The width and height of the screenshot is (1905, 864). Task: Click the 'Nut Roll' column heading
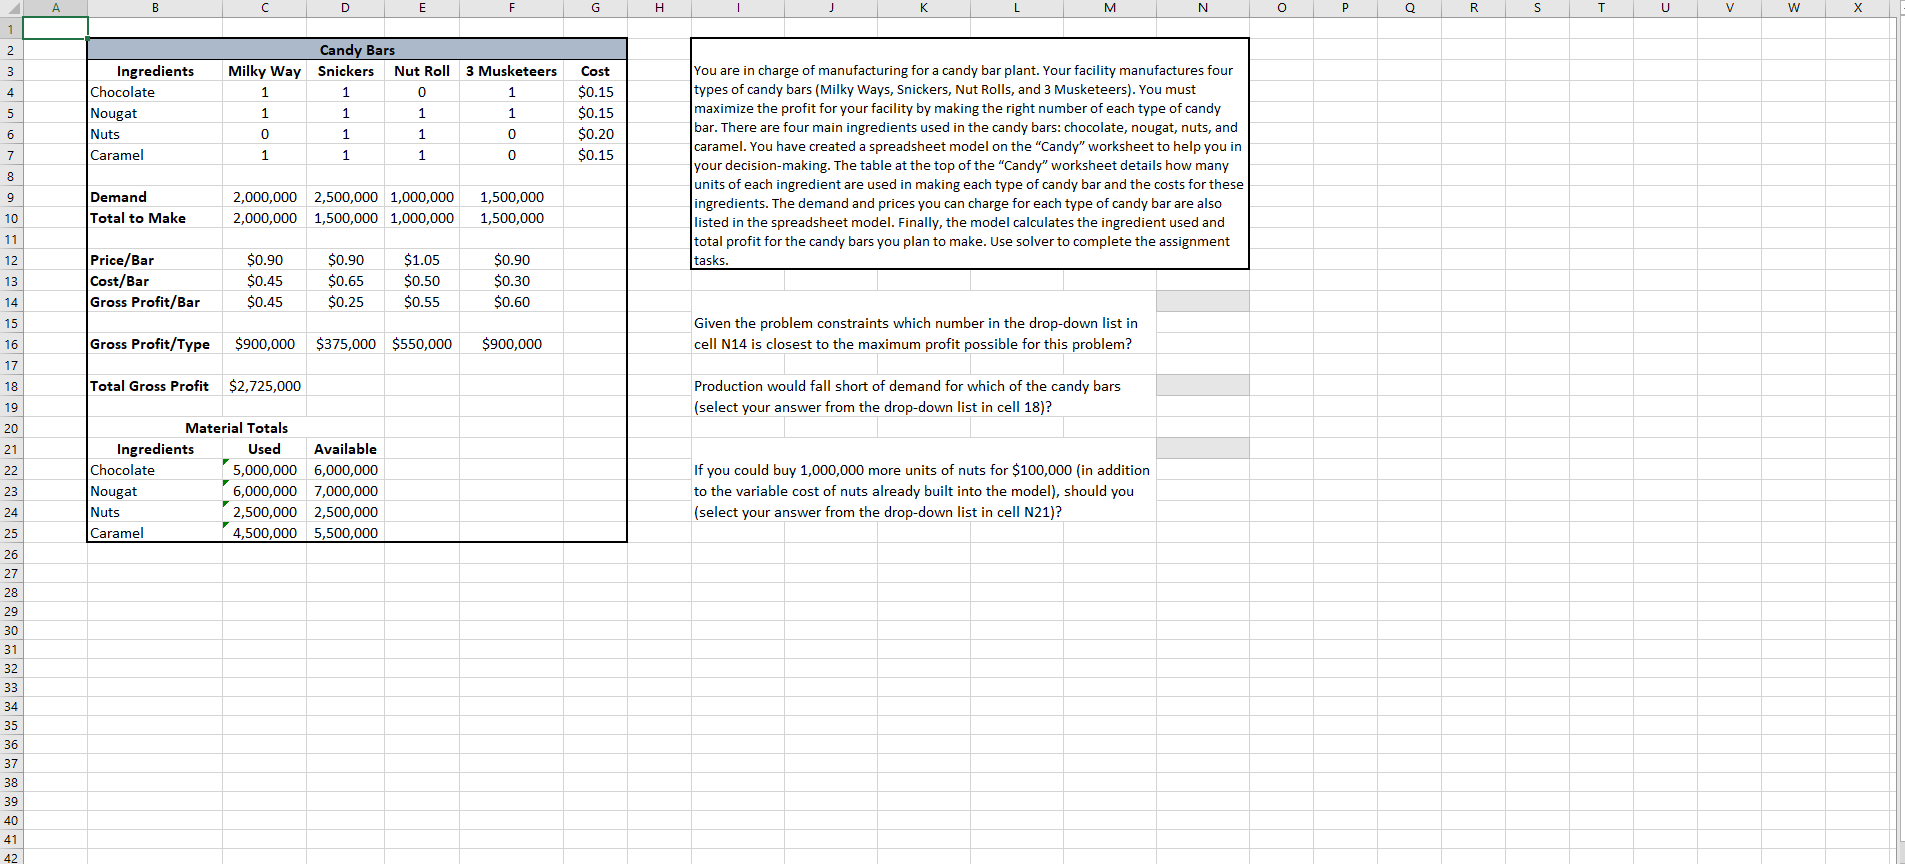[x=421, y=71]
